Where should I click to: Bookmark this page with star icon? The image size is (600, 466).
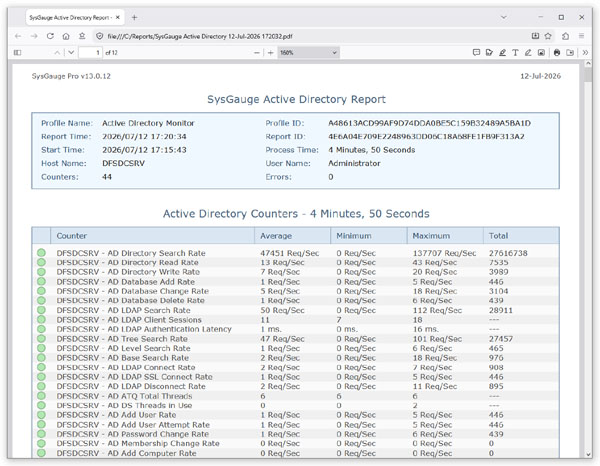[548, 36]
